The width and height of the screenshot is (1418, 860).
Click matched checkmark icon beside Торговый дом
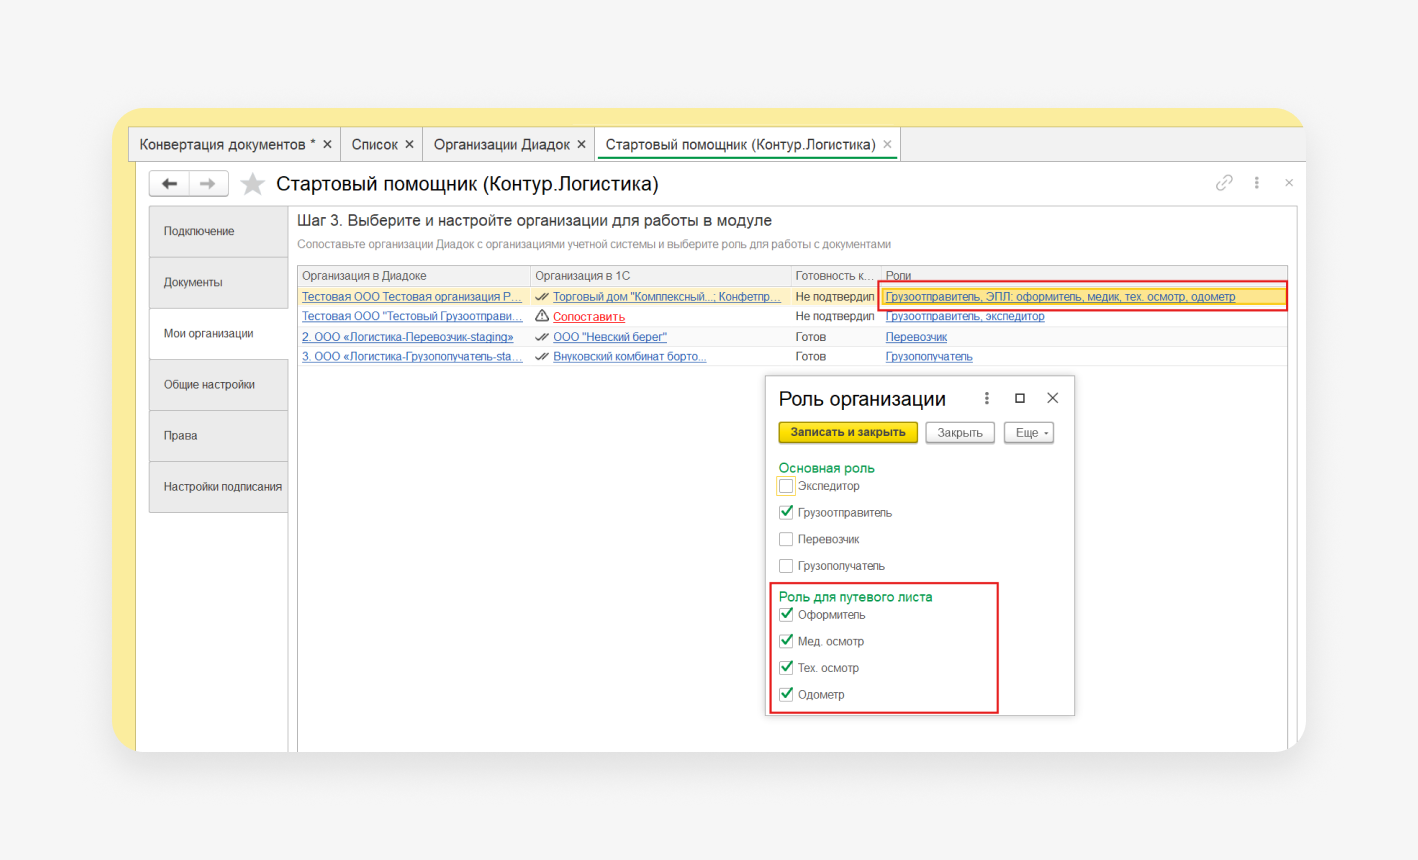click(x=542, y=297)
